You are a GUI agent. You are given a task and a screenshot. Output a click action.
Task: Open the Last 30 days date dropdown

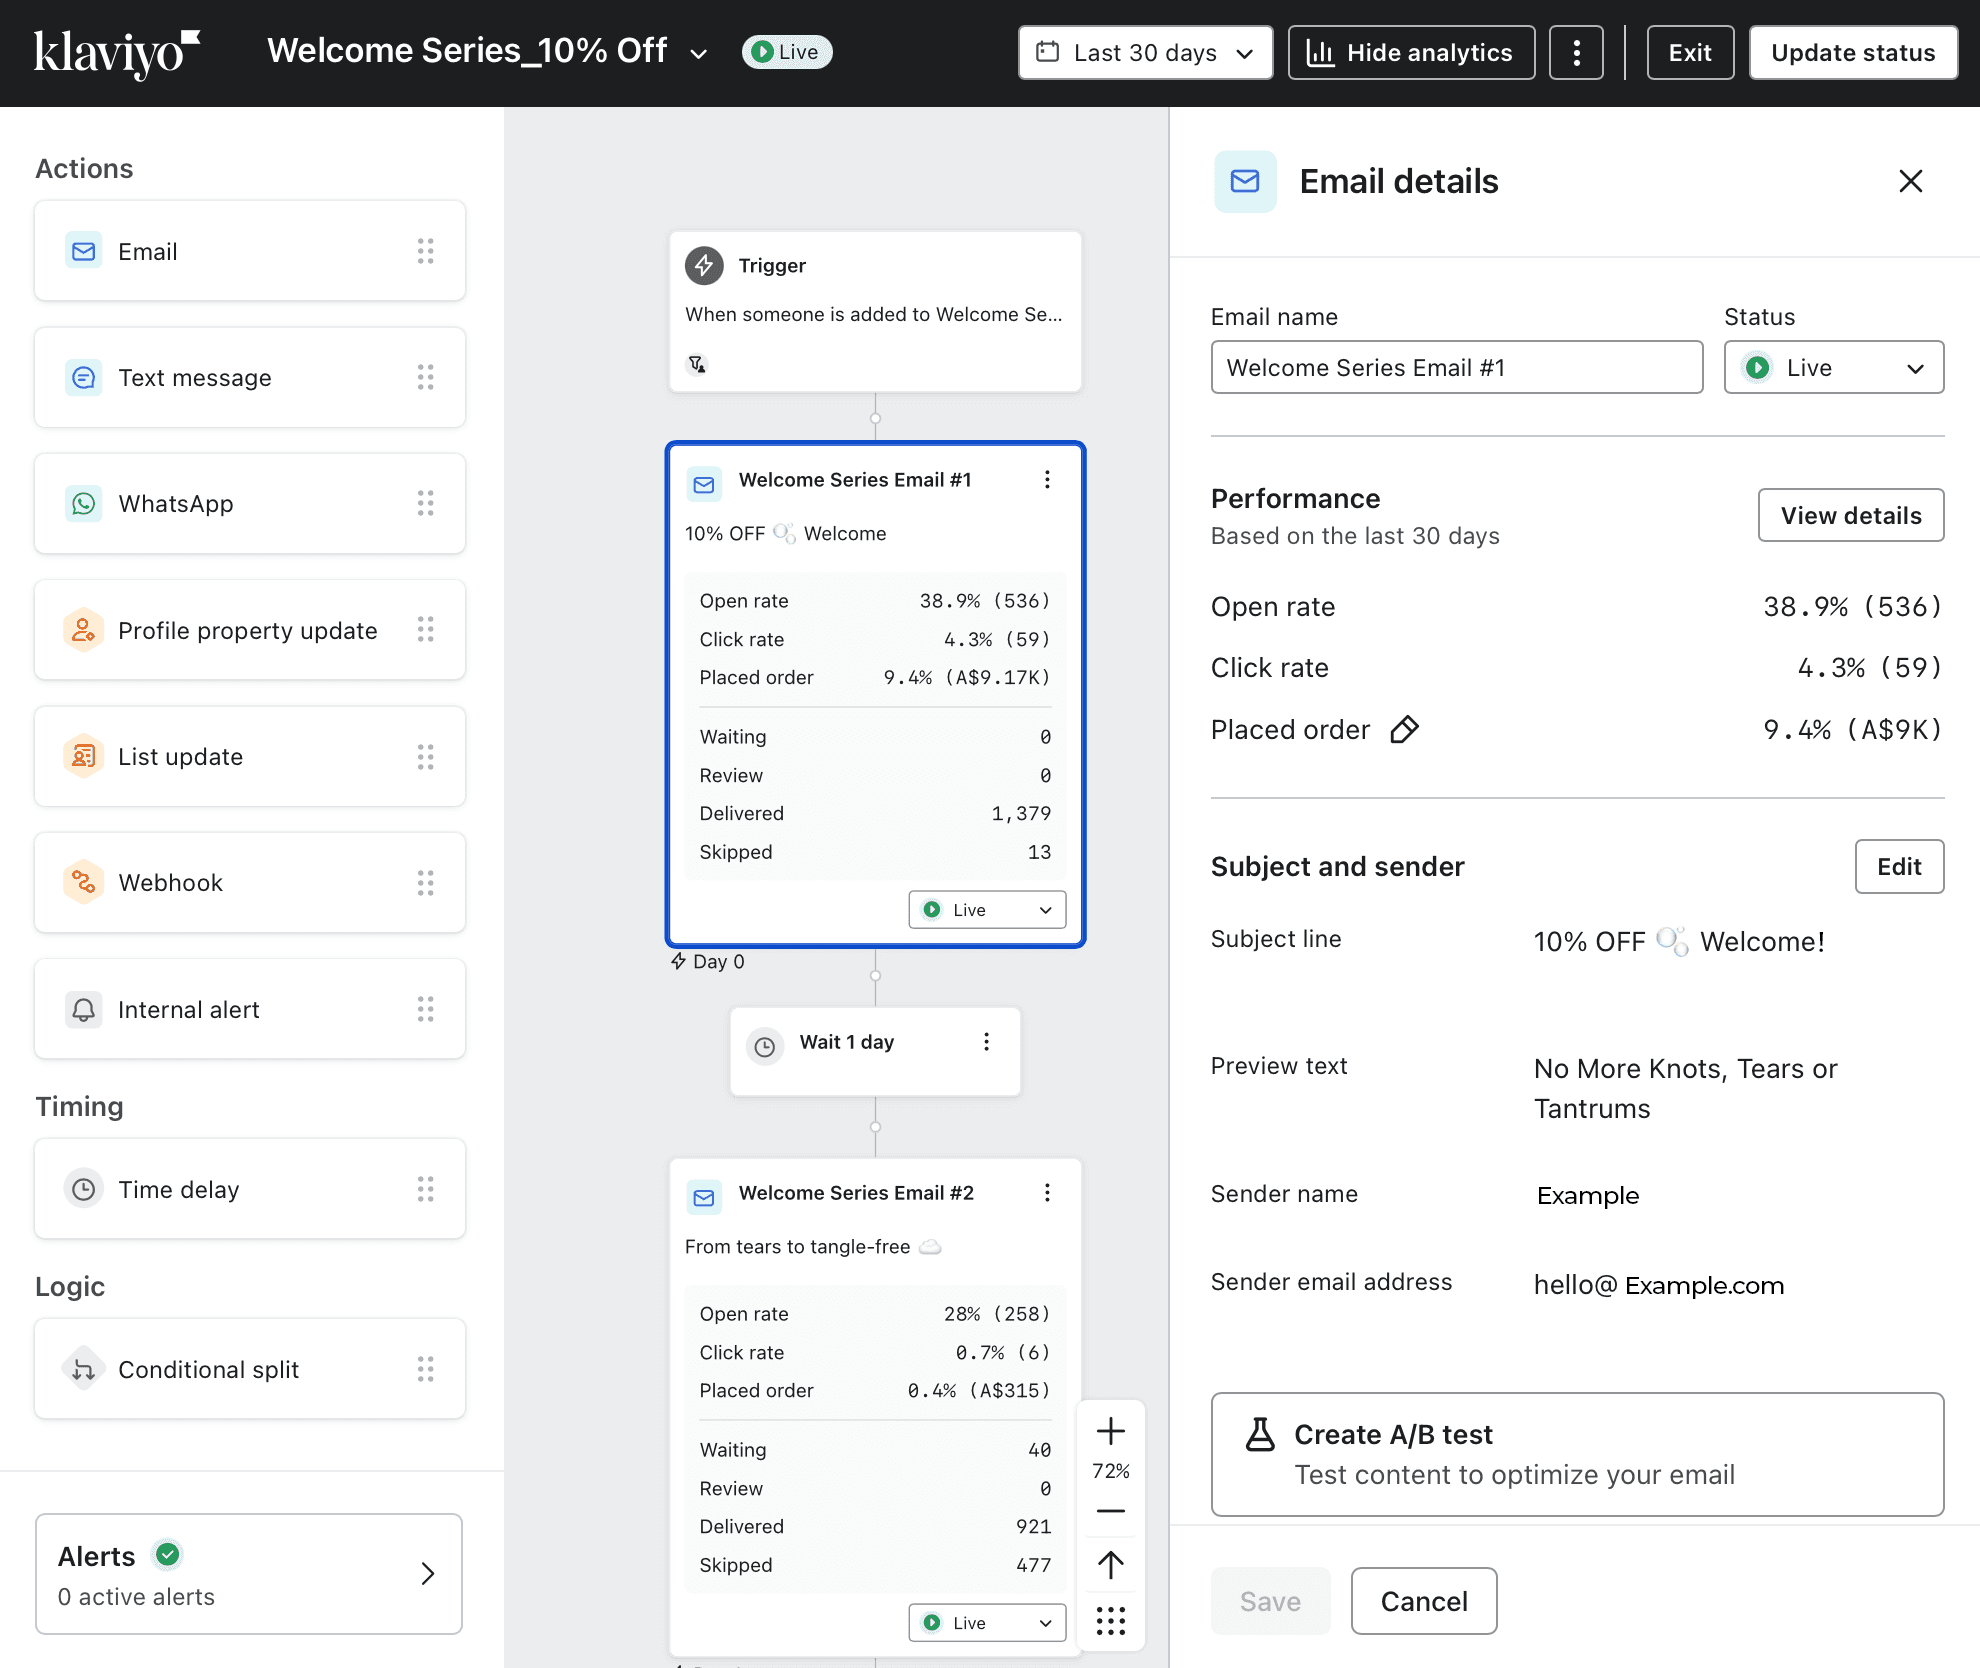[1145, 53]
